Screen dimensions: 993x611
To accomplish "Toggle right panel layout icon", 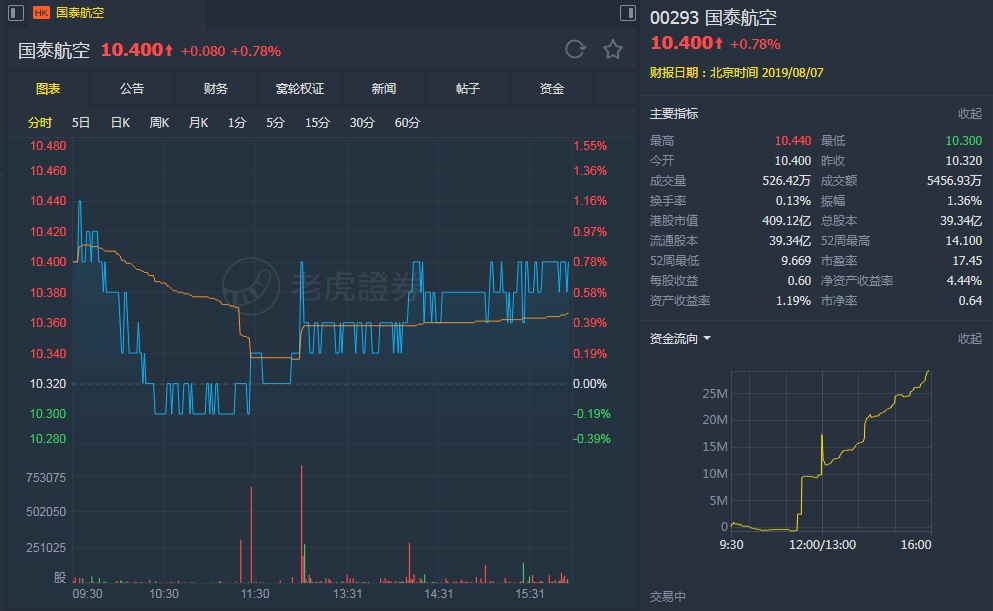I will pos(628,13).
